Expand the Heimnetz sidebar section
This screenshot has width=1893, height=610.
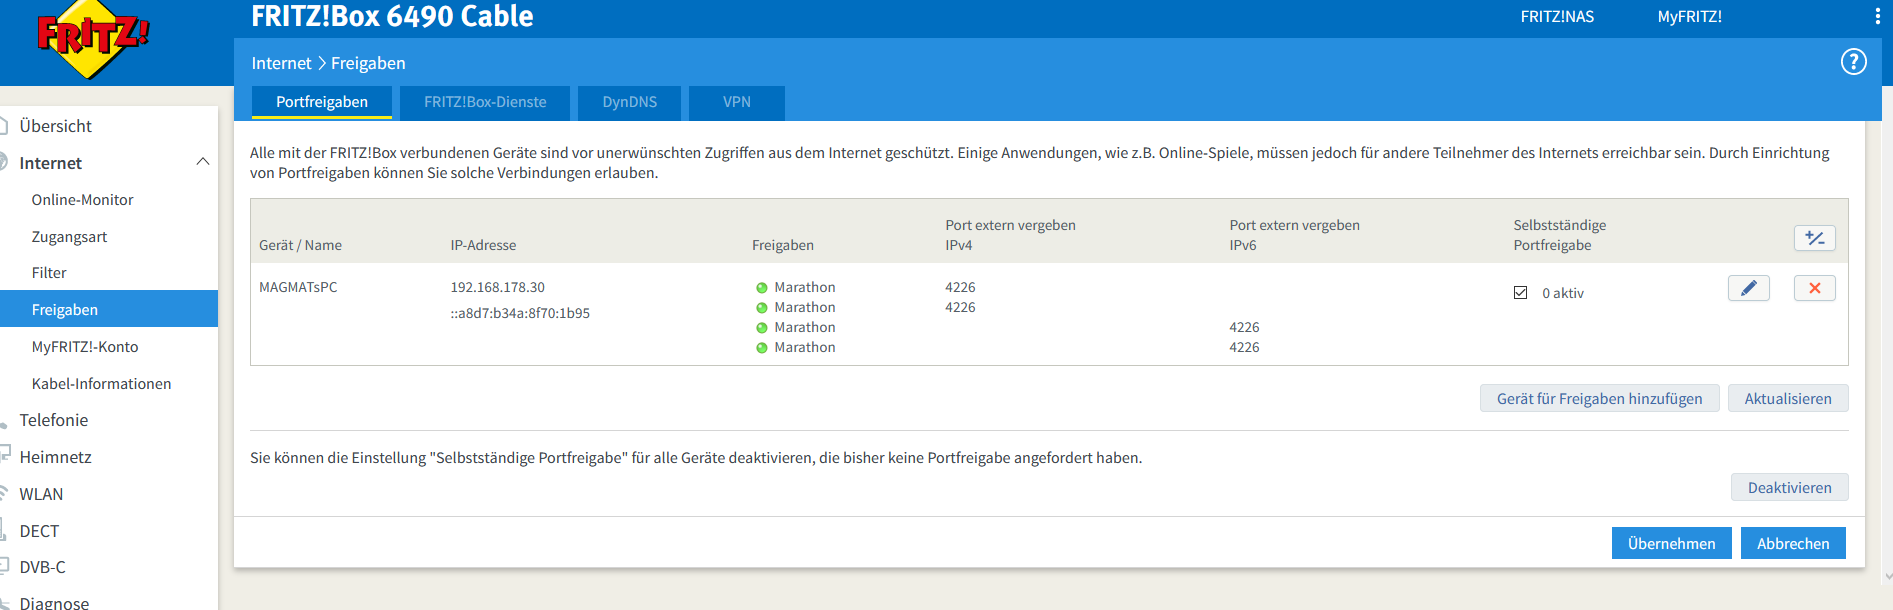tap(55, 457)
